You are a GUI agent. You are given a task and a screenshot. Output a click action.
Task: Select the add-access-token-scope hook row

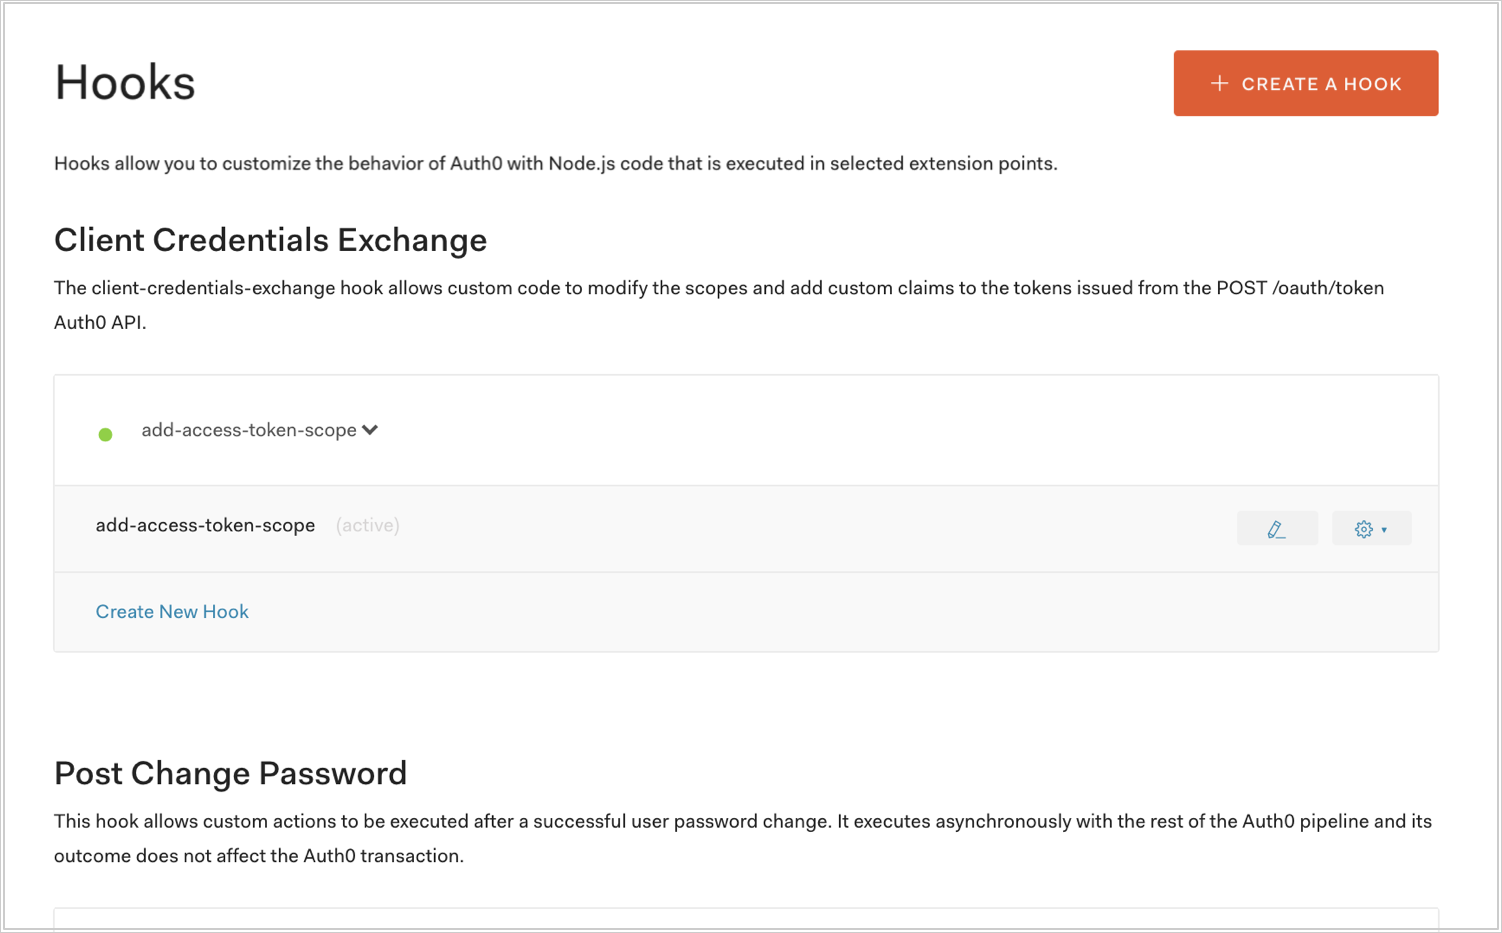pos(205,525)
